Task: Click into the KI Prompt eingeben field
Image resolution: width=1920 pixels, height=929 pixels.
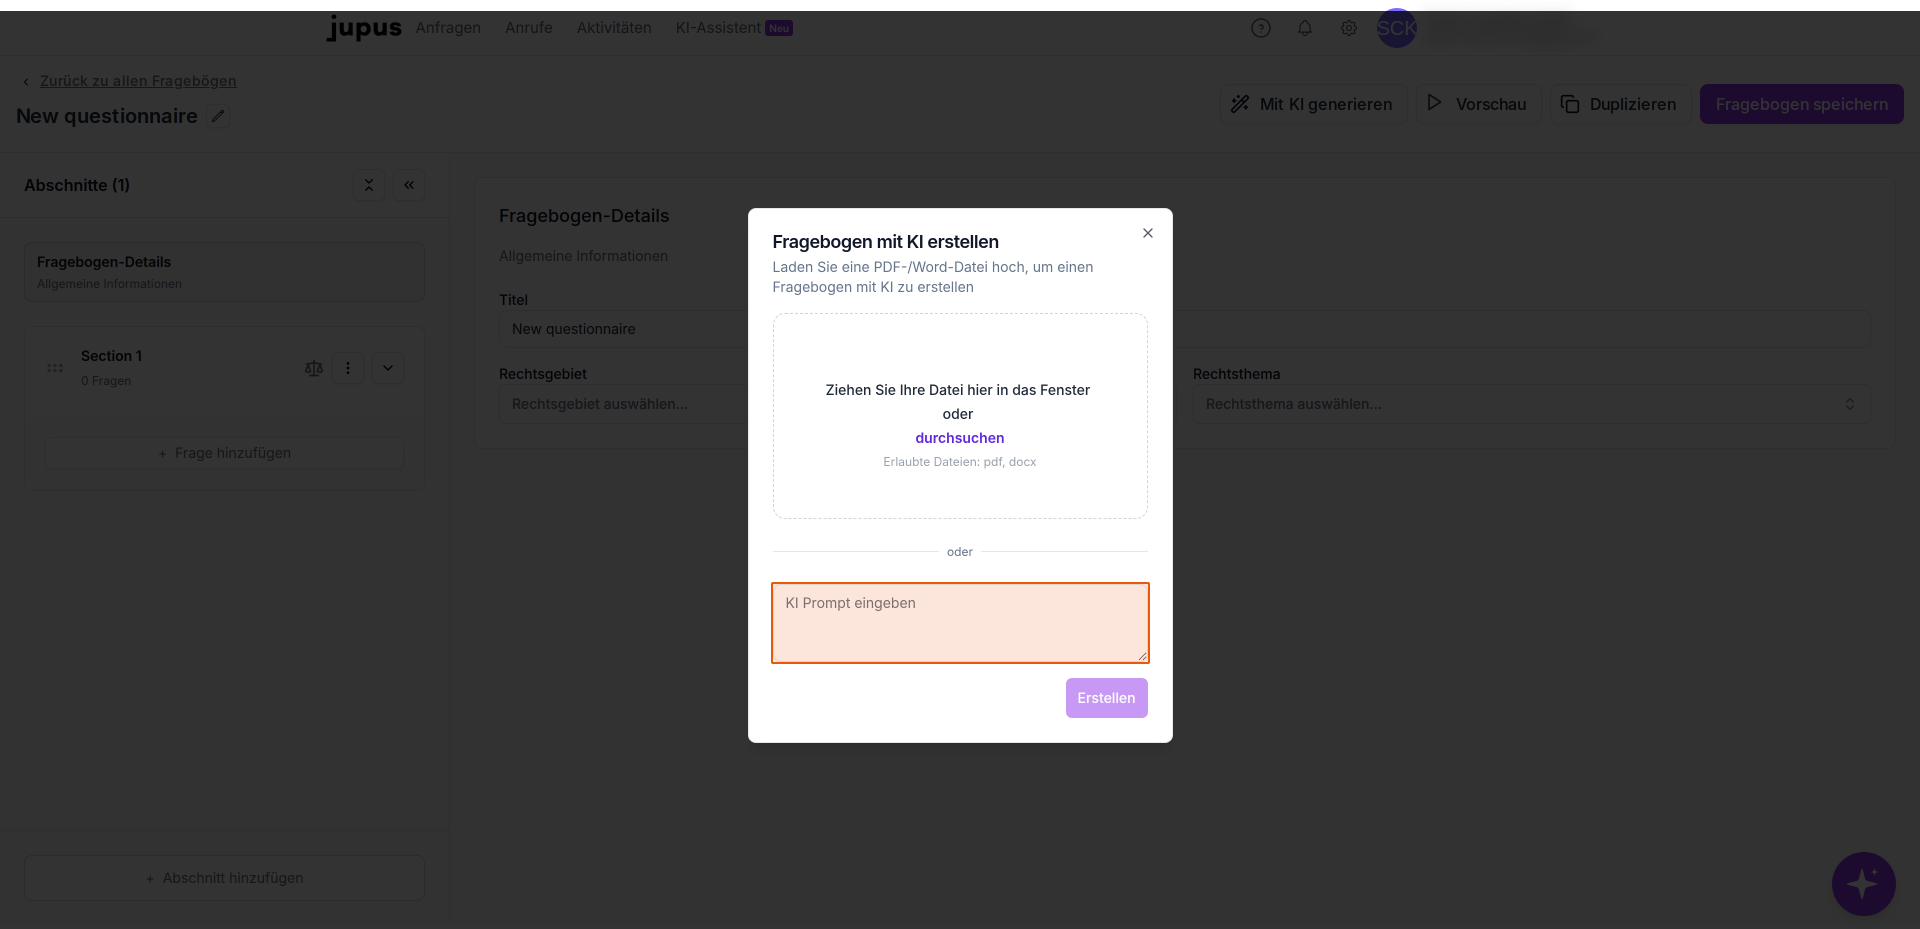Action: [x=960, y=623]
